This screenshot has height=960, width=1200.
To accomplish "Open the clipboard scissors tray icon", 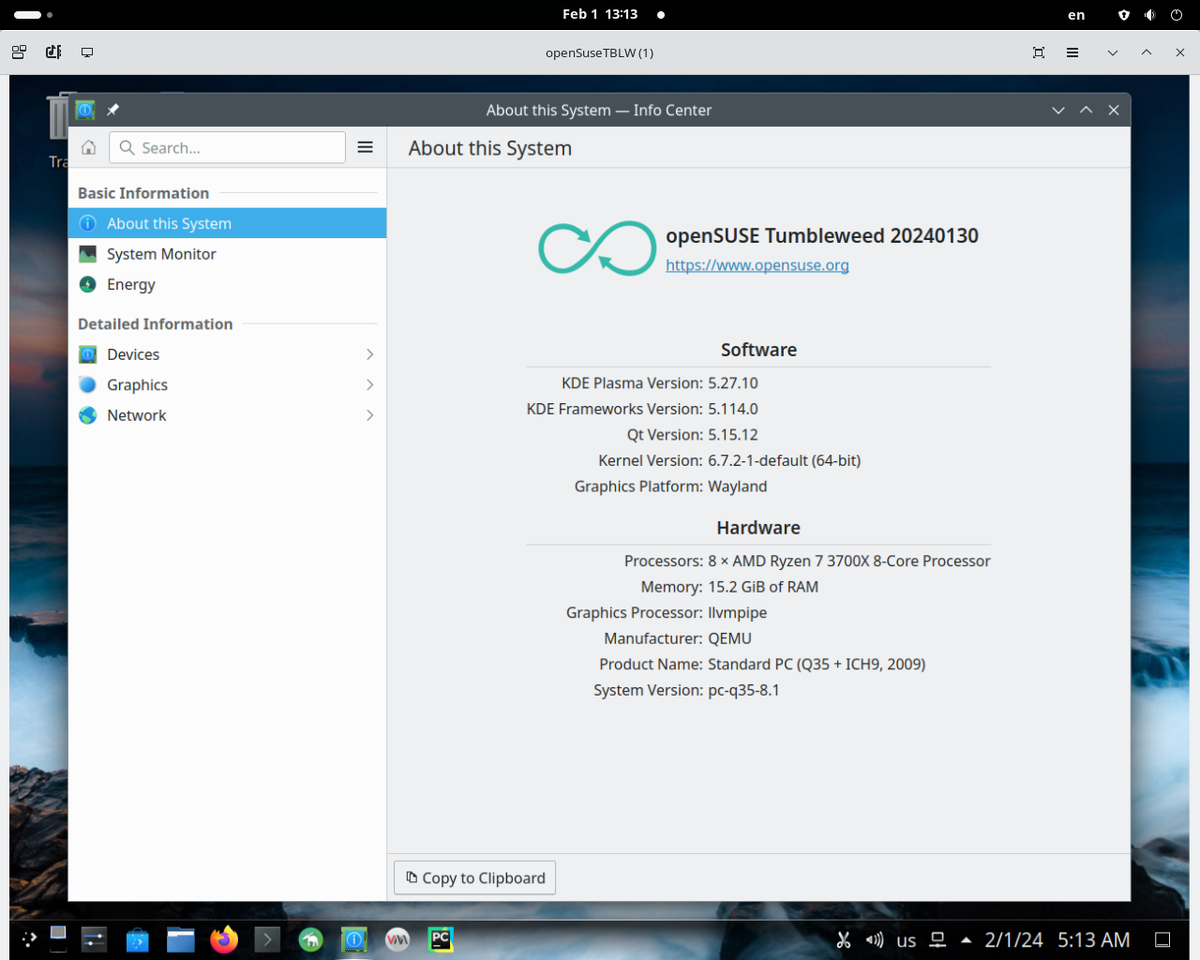I will (x=843, y=940).
